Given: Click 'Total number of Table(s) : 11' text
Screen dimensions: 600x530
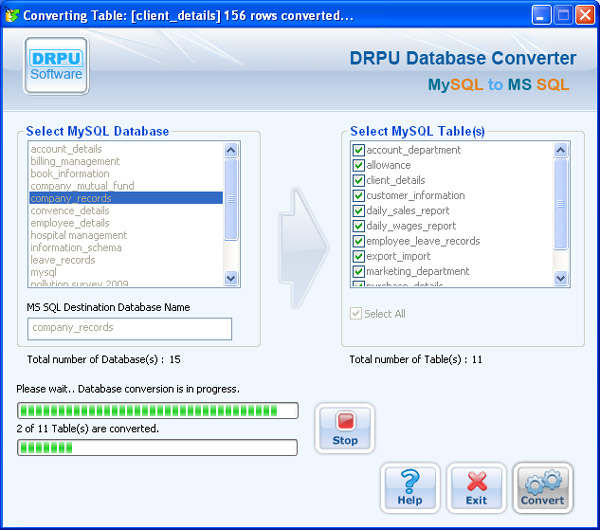Looking at the screenshot, I should [x=416, y=359].
